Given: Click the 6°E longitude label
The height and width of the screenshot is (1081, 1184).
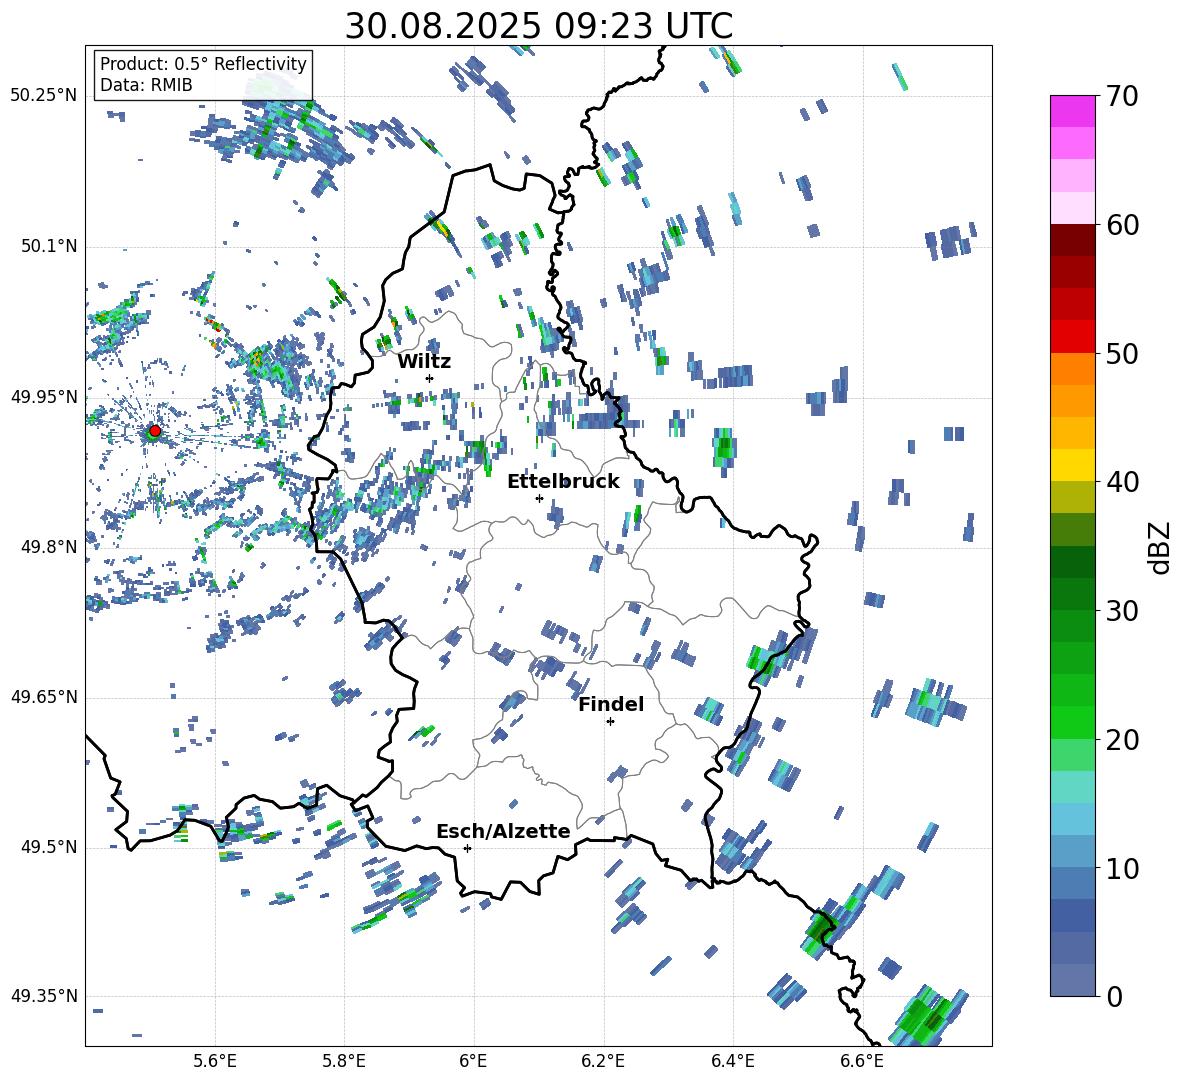Looking at the screenshot, I should click(473, 1061).
